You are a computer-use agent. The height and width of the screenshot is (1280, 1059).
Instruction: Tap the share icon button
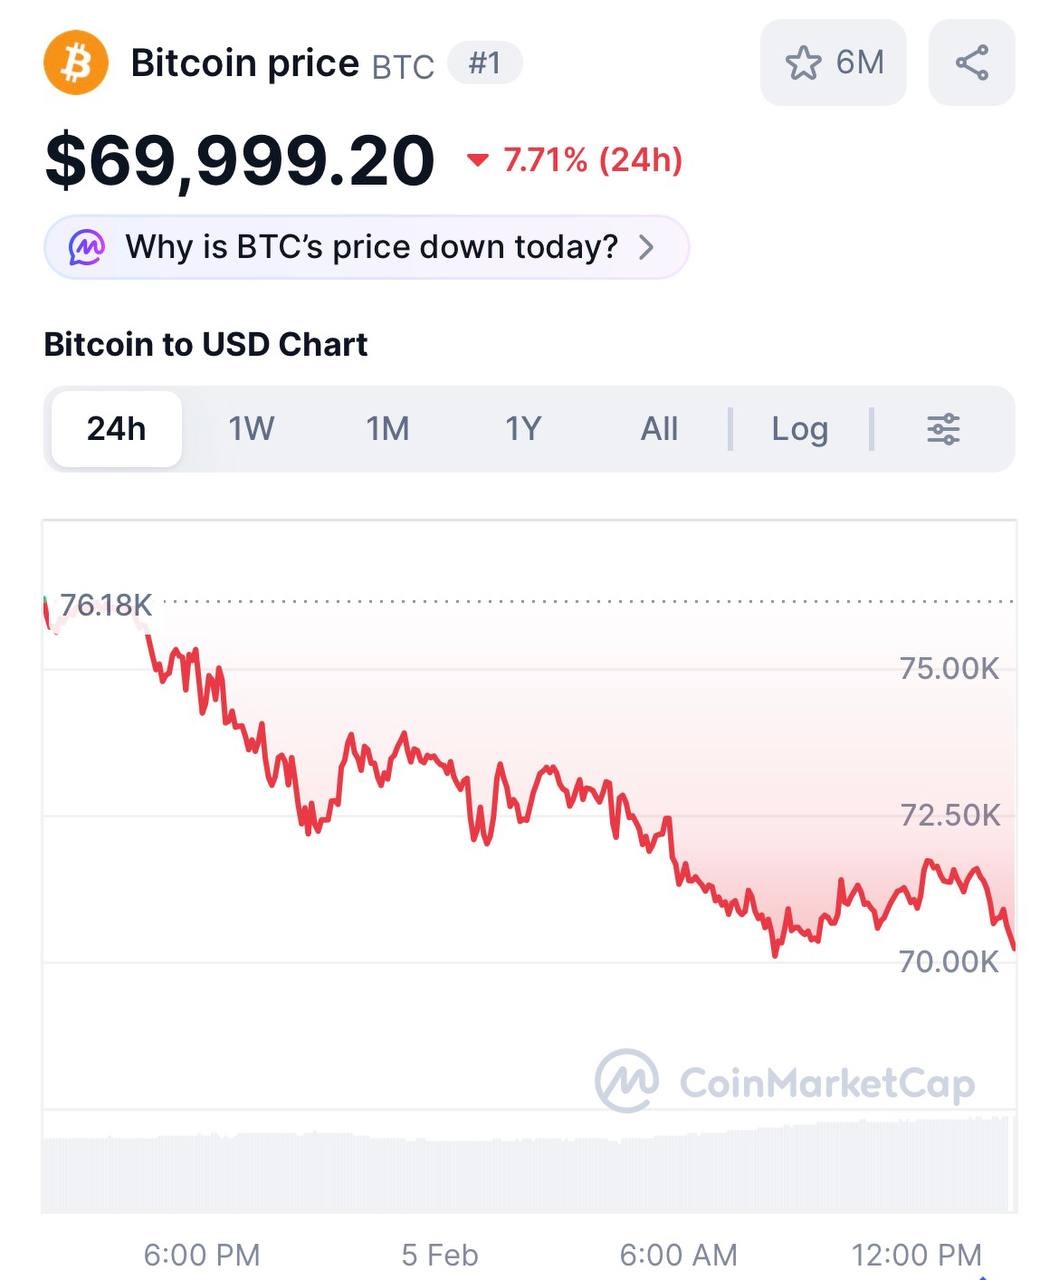(972, 63)
